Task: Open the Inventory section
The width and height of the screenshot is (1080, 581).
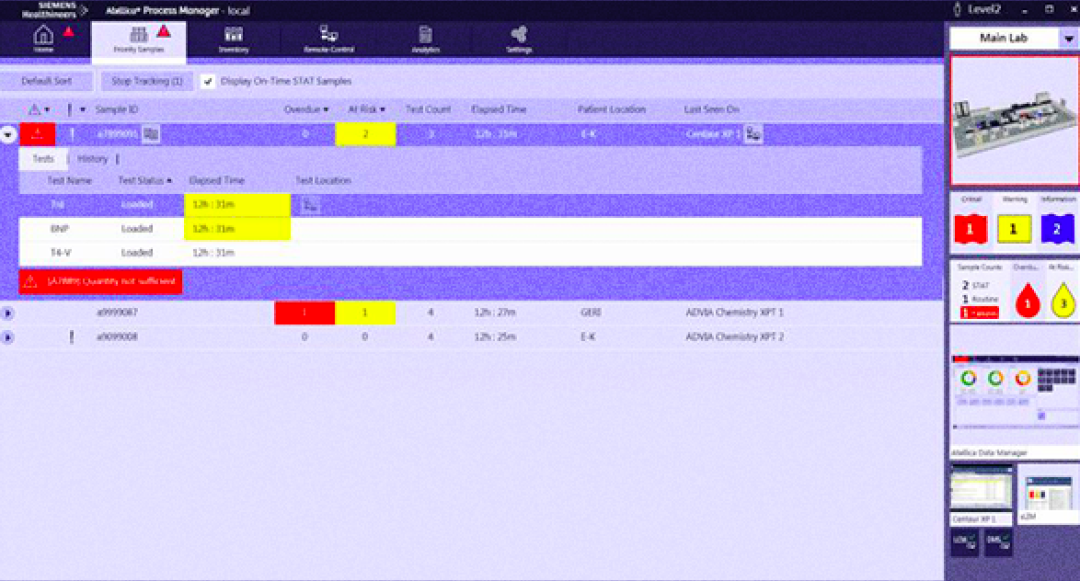Action: click(233, 37)
